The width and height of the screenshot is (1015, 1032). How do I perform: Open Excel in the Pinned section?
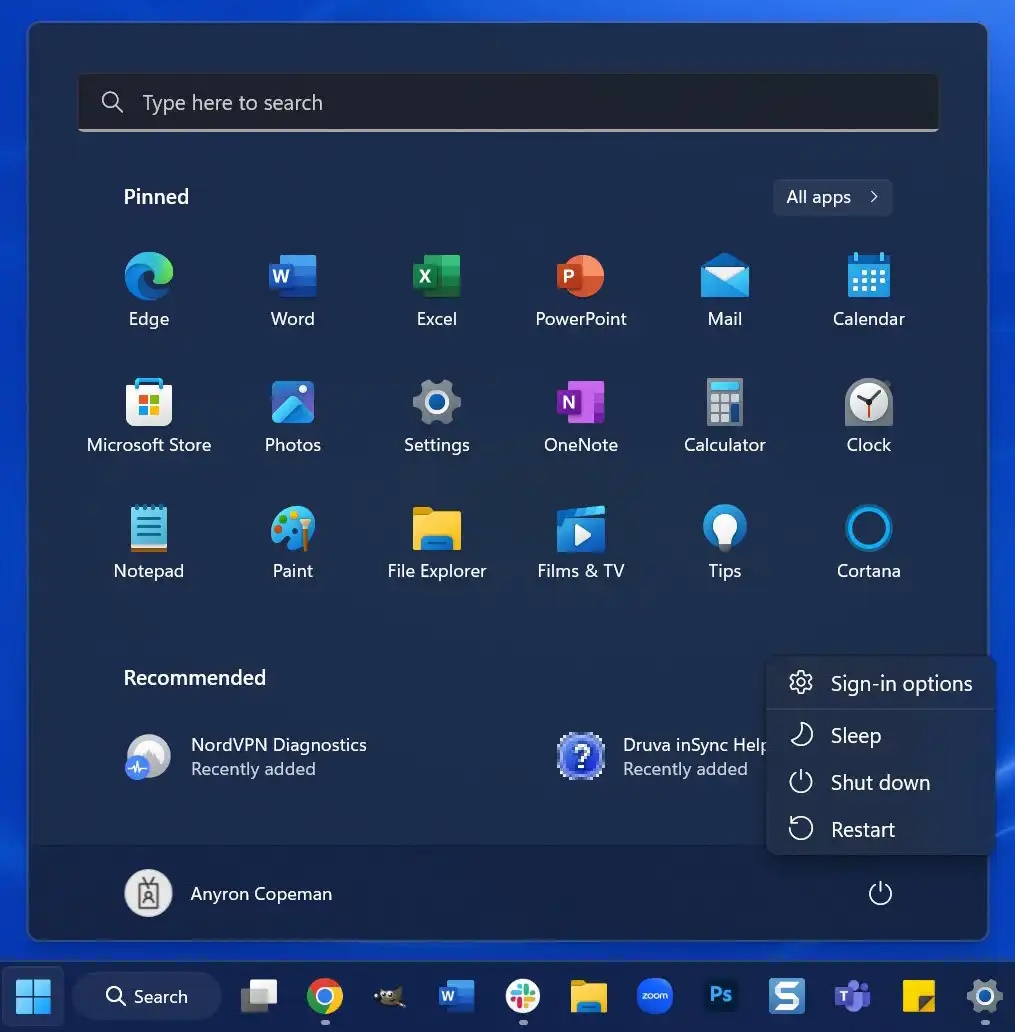(x=436, y=290)
